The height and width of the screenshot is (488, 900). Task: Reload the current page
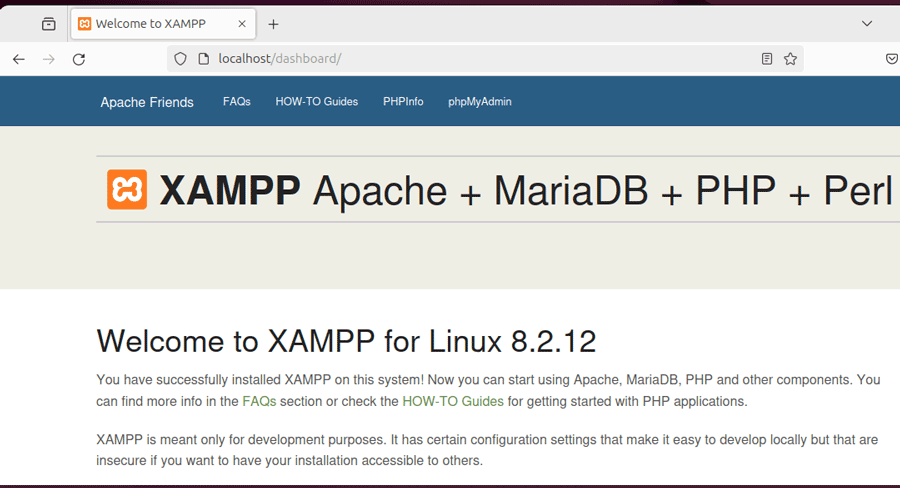(79, 59)
